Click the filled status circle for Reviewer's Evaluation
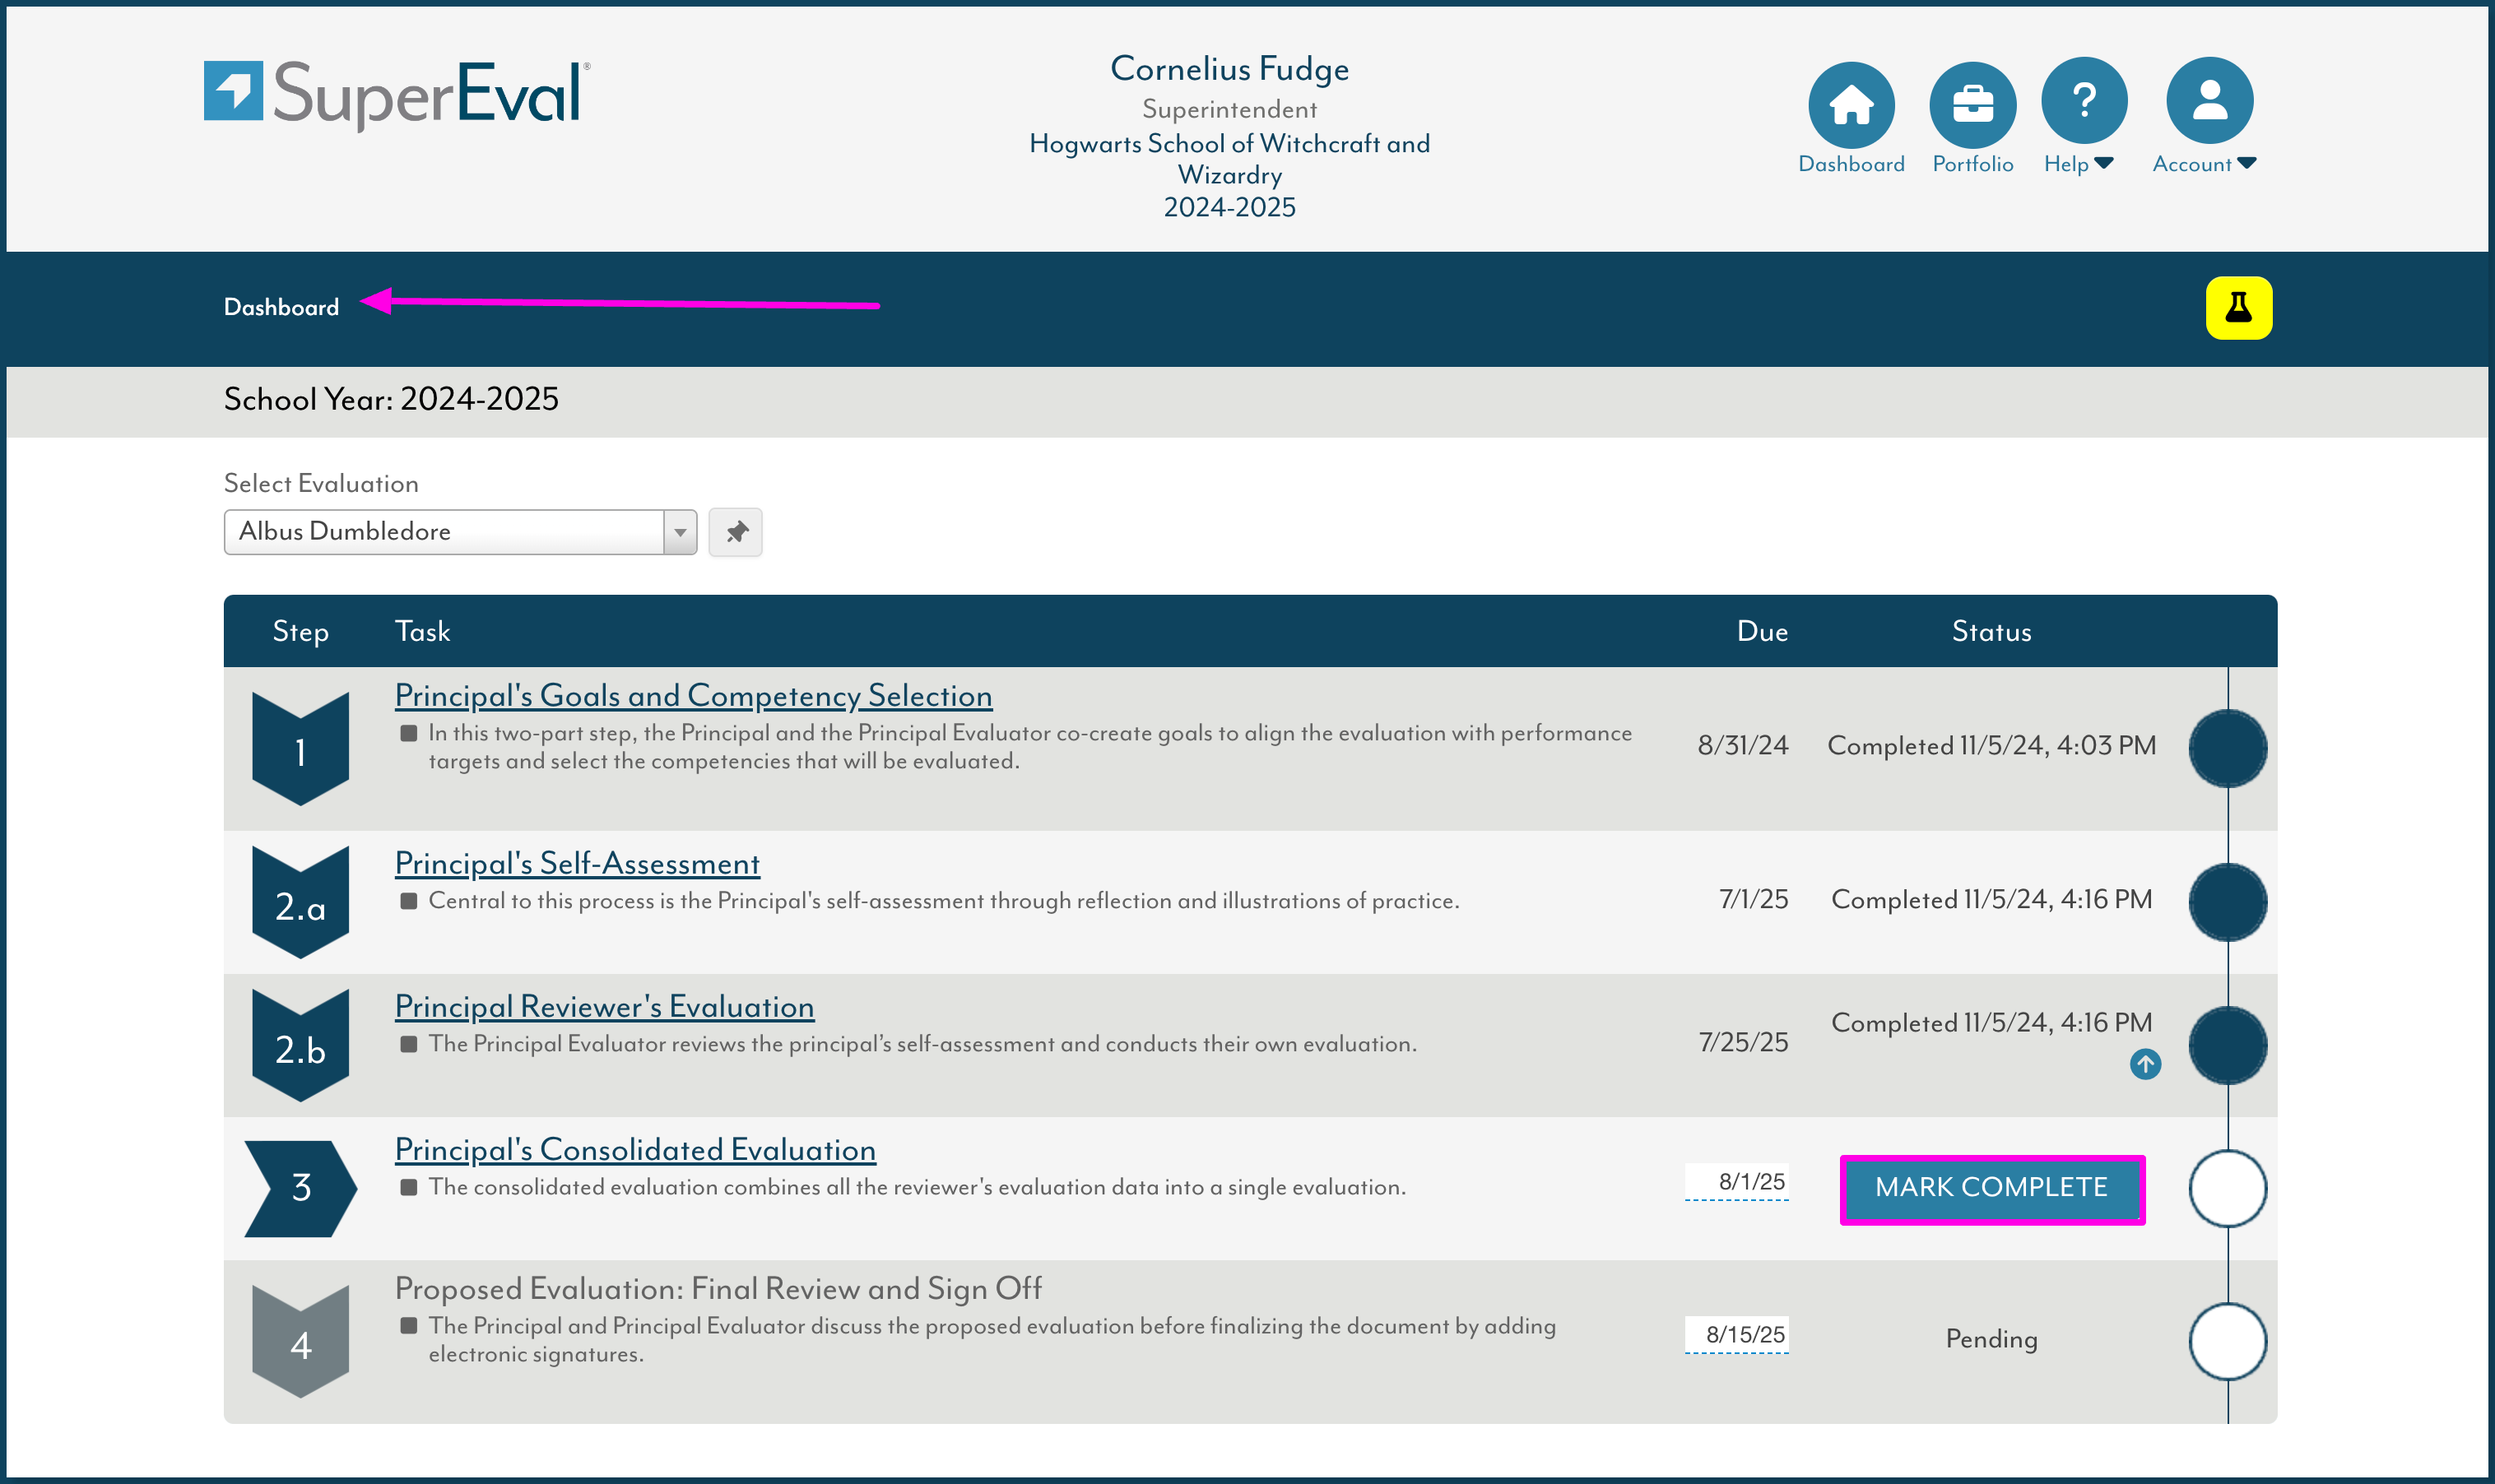The image size is (2495, 1484). (x=2227, y=1045)
